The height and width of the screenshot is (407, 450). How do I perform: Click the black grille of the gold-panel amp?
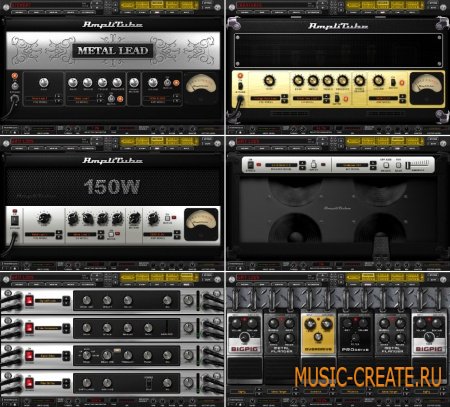click(338, 50)
